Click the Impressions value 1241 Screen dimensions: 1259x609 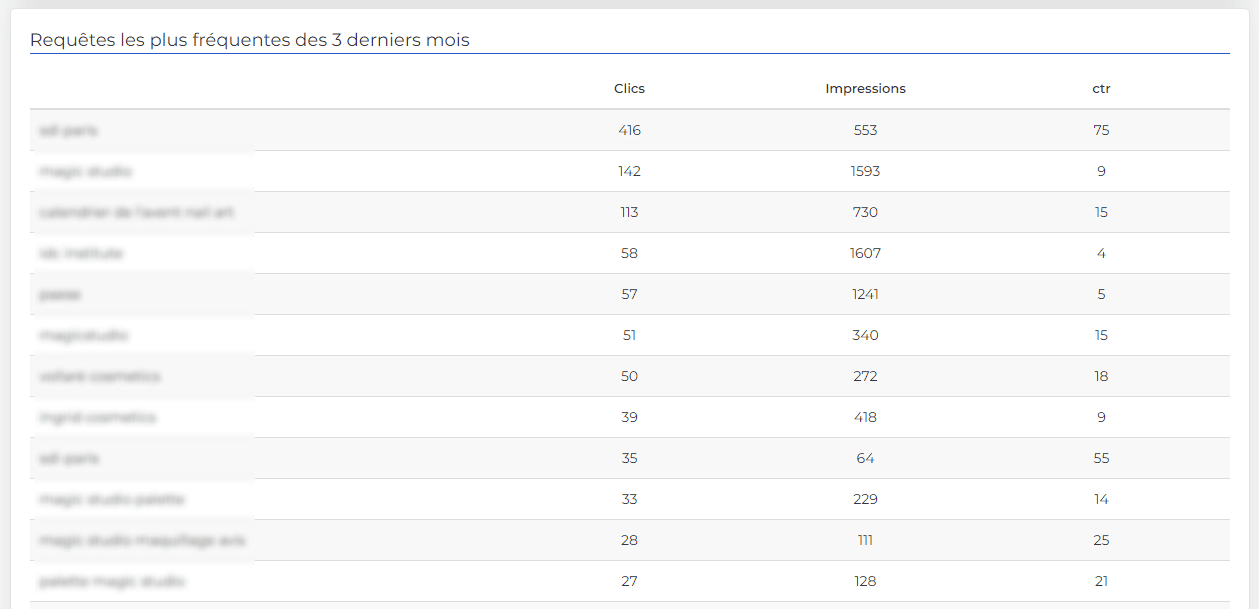pos(865,294)
